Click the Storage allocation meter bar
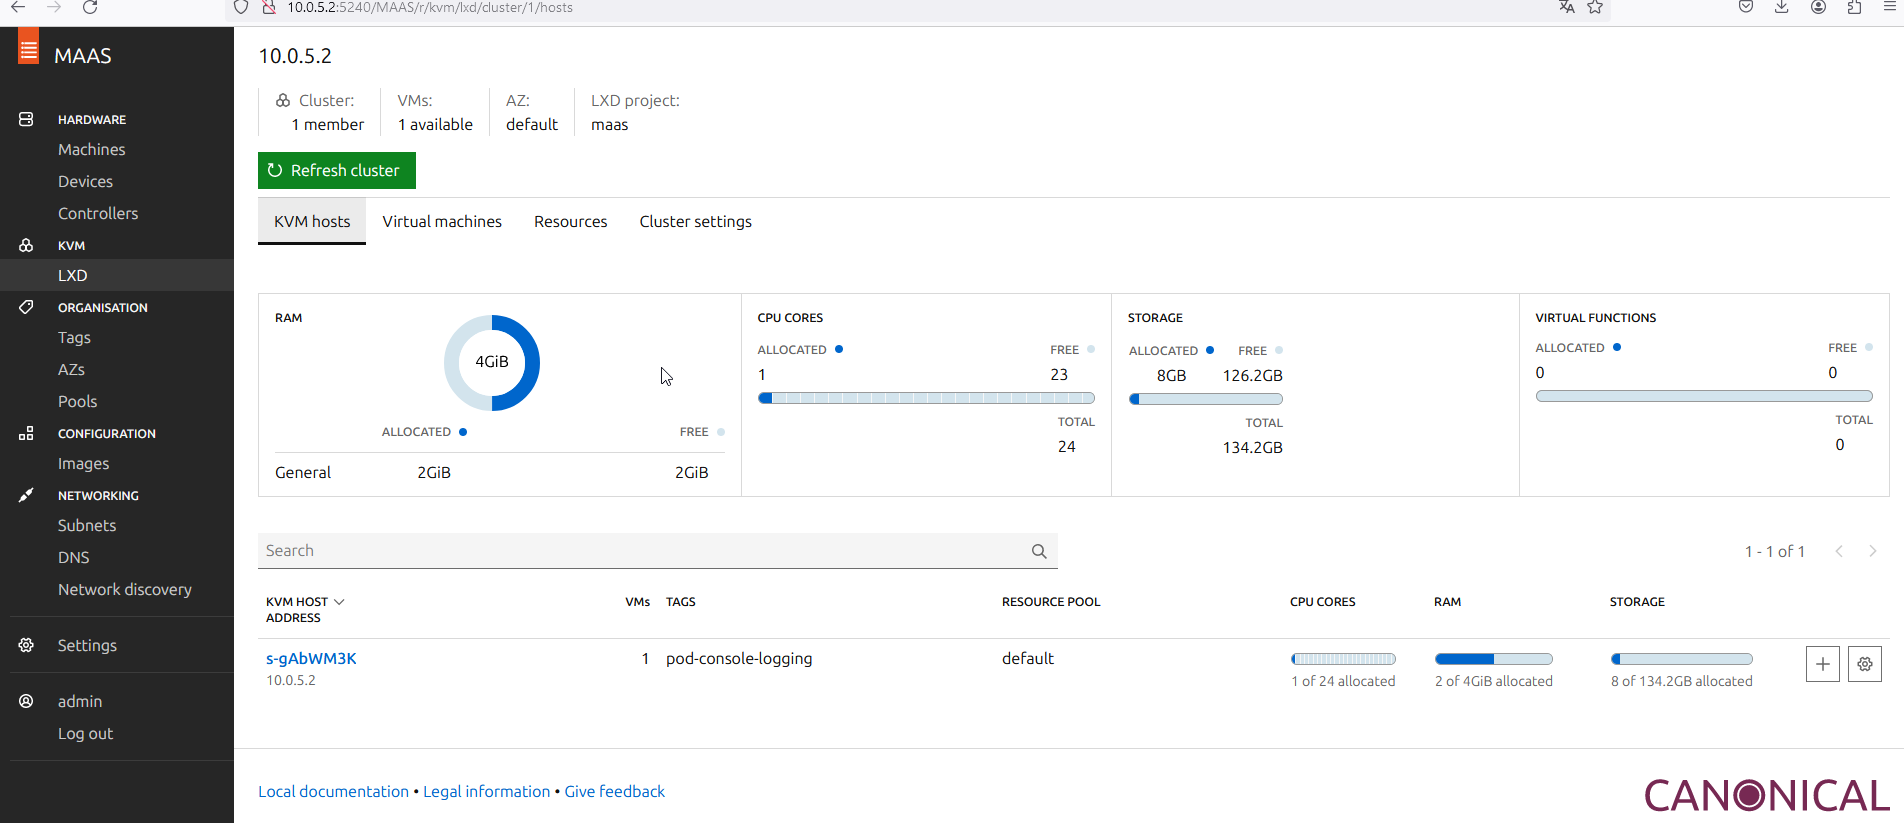The height and width of the screenshot is (823, 1904). pyautogui.click(x=1206, y=399)
